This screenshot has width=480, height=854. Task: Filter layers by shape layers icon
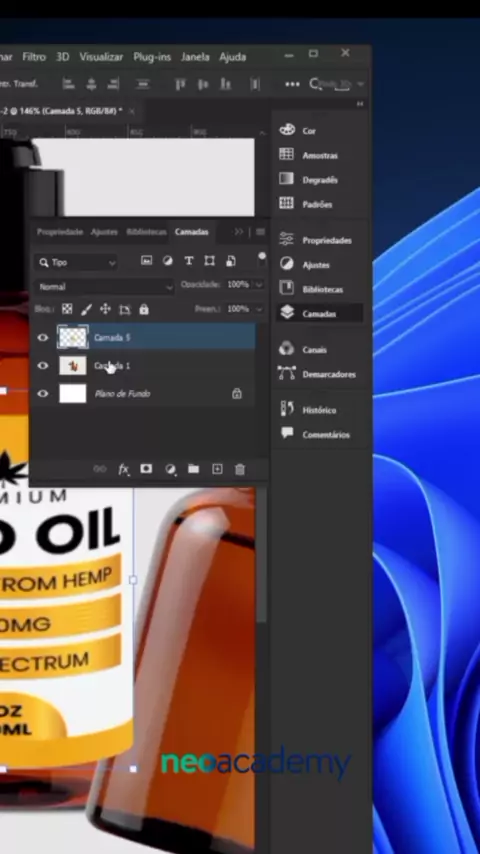(209, 260)
